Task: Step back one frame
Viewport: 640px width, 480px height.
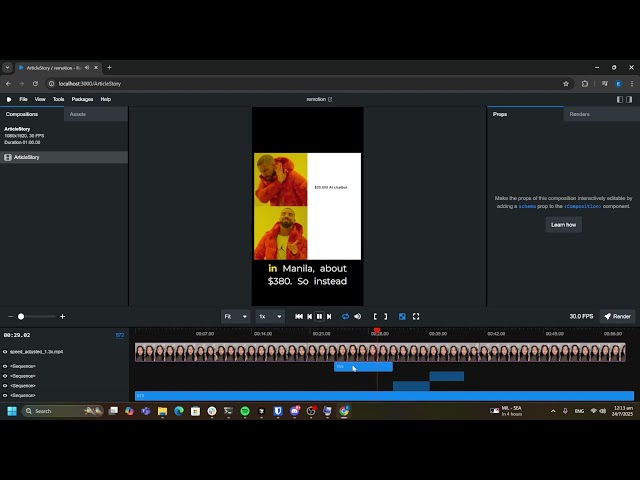Action: (x=309, y=316)
